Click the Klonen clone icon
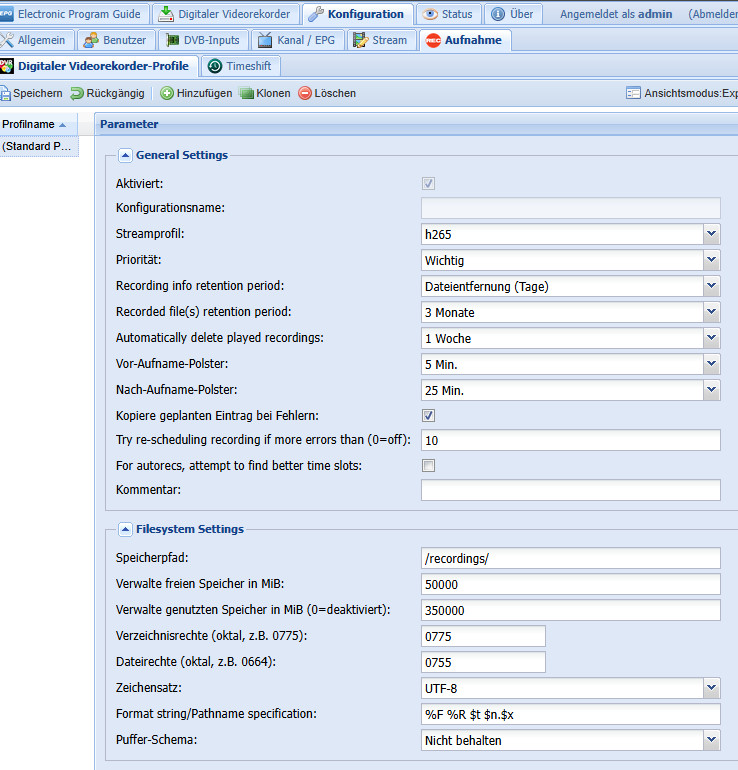738x770 pixels. pos(246,93)
